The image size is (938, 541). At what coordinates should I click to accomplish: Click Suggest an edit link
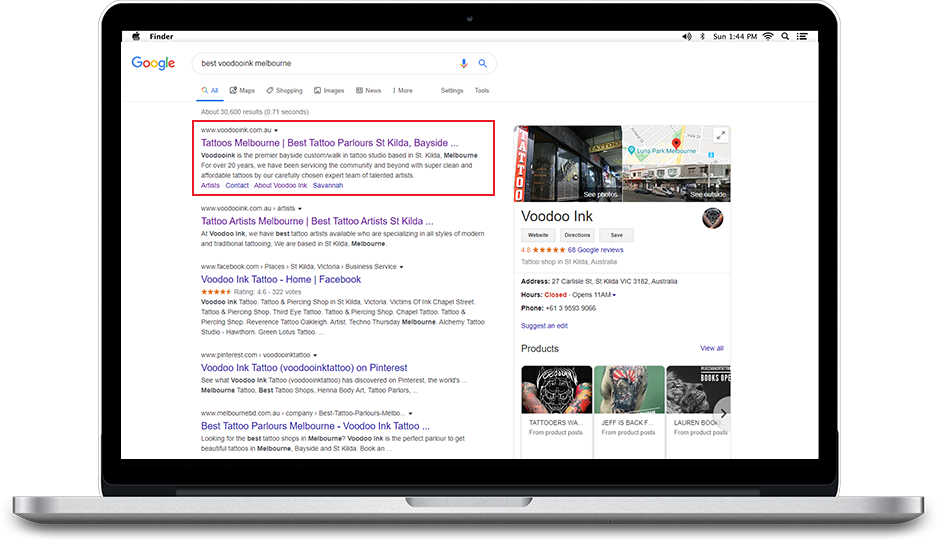(x=544, y=326)
